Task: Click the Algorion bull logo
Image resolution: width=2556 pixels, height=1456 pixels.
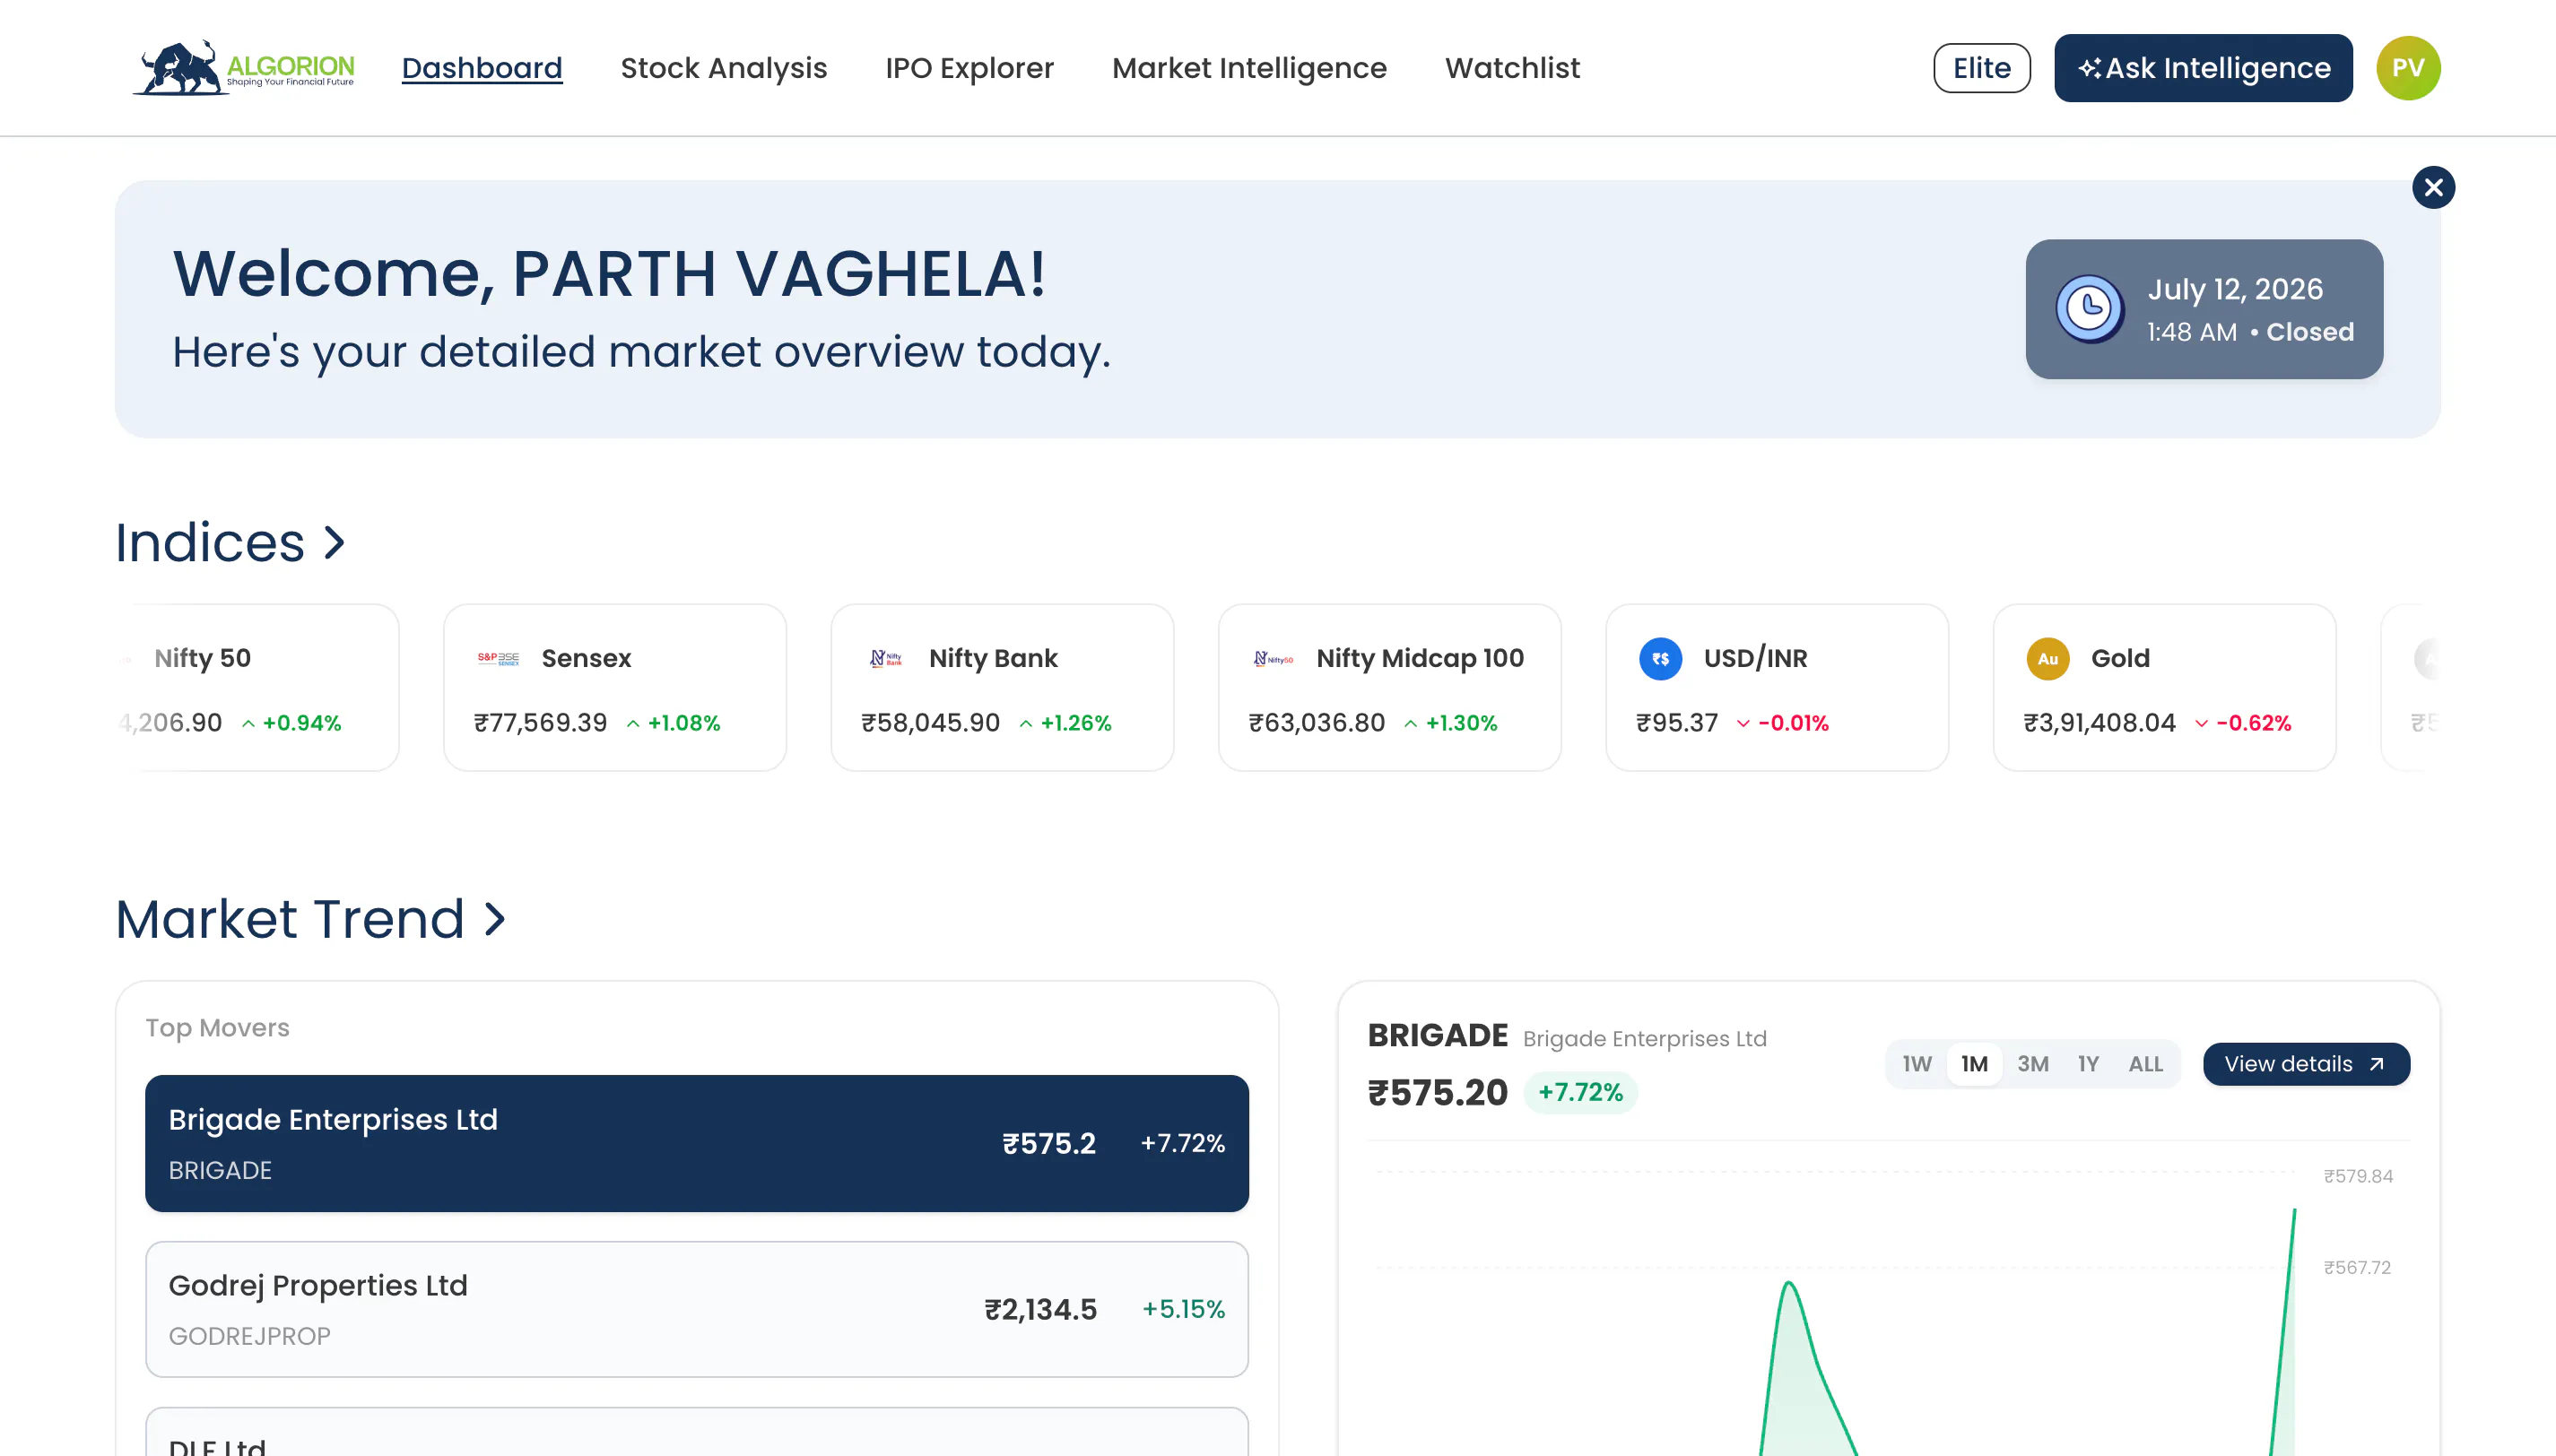Action: click(244, 68)
